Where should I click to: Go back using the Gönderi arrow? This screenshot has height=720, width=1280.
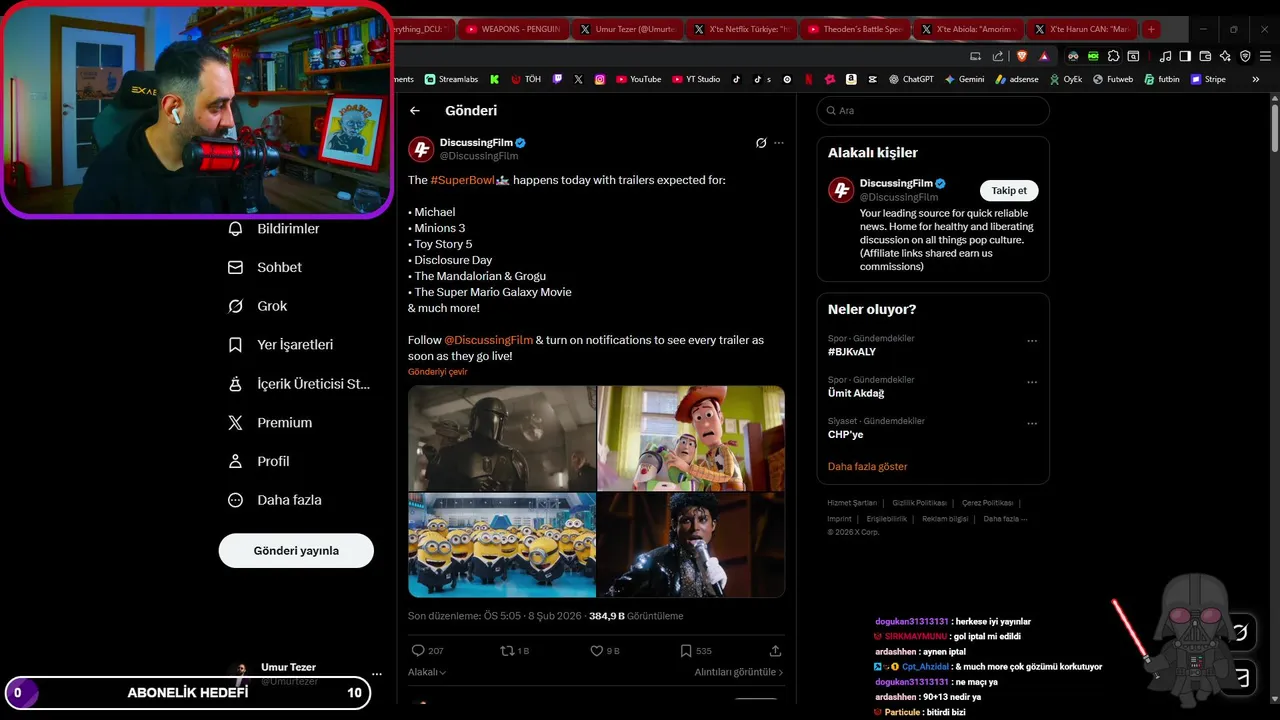tap(415, 111)
